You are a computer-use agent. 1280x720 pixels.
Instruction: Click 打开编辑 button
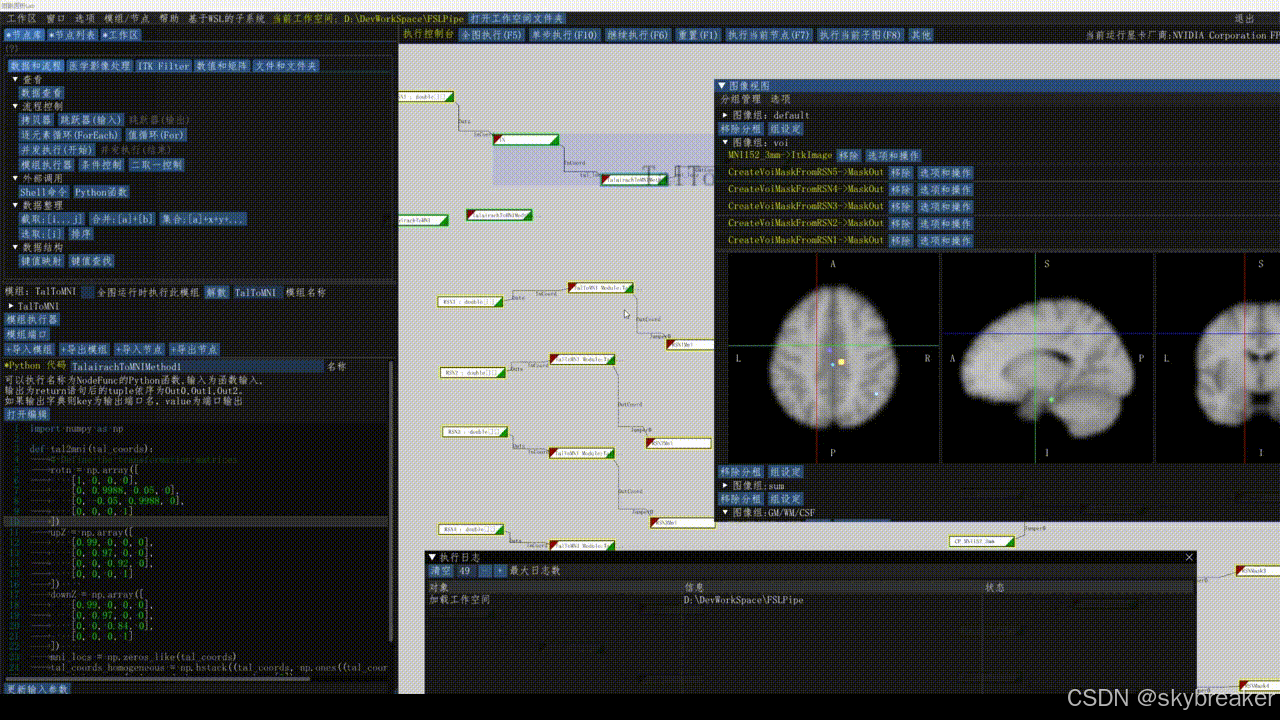[27, 414]
